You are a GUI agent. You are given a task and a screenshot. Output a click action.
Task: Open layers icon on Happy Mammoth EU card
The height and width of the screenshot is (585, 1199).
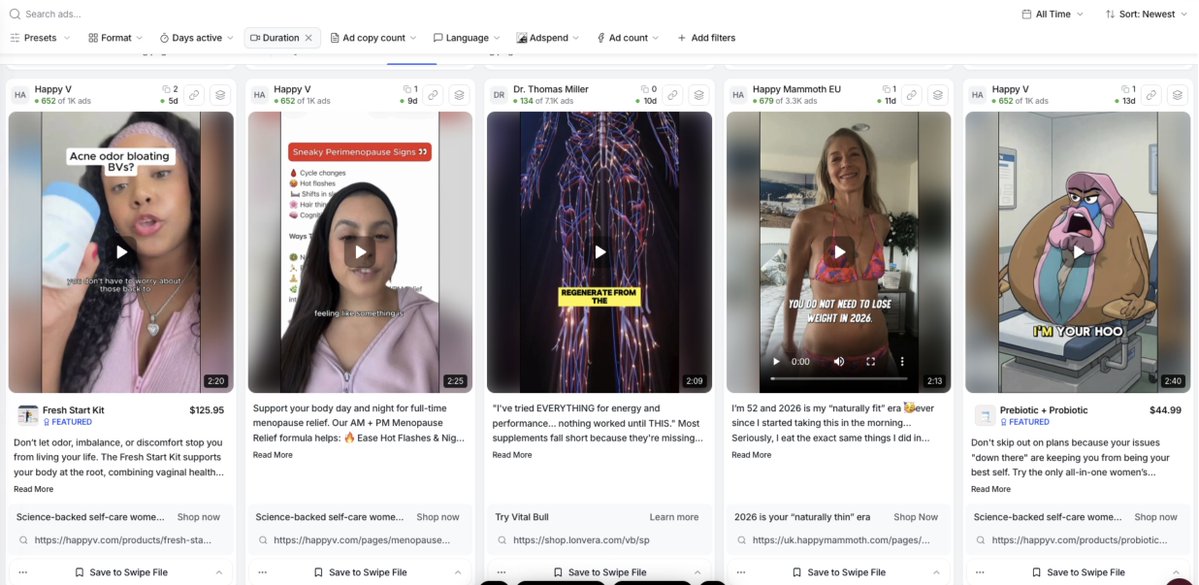coord(938,95)
